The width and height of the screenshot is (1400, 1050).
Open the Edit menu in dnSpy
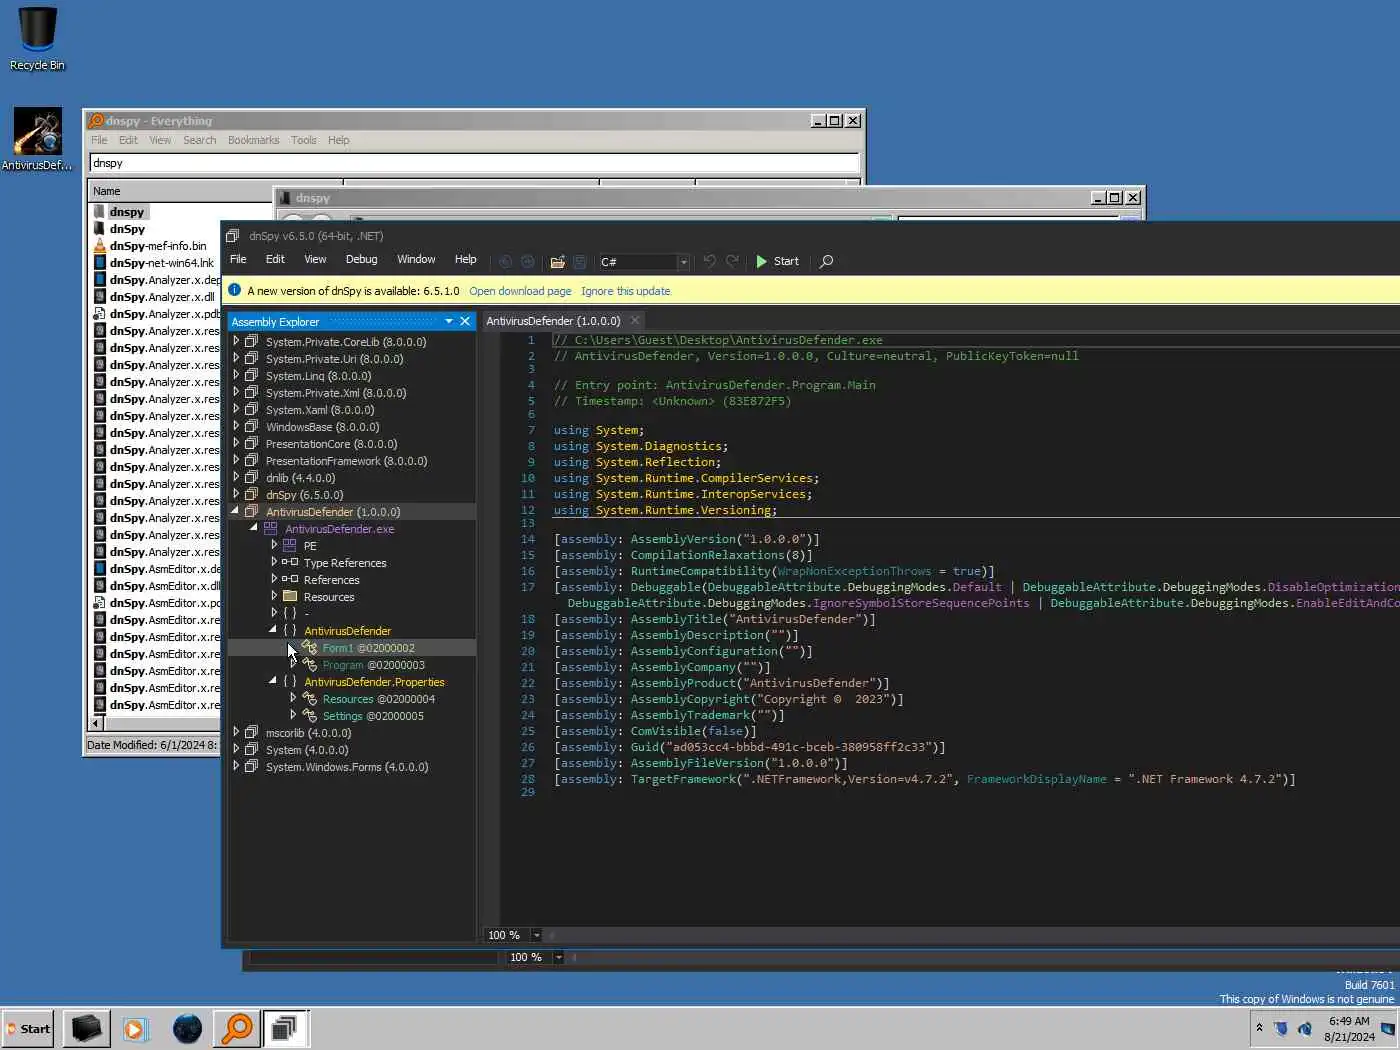[275, 259]
